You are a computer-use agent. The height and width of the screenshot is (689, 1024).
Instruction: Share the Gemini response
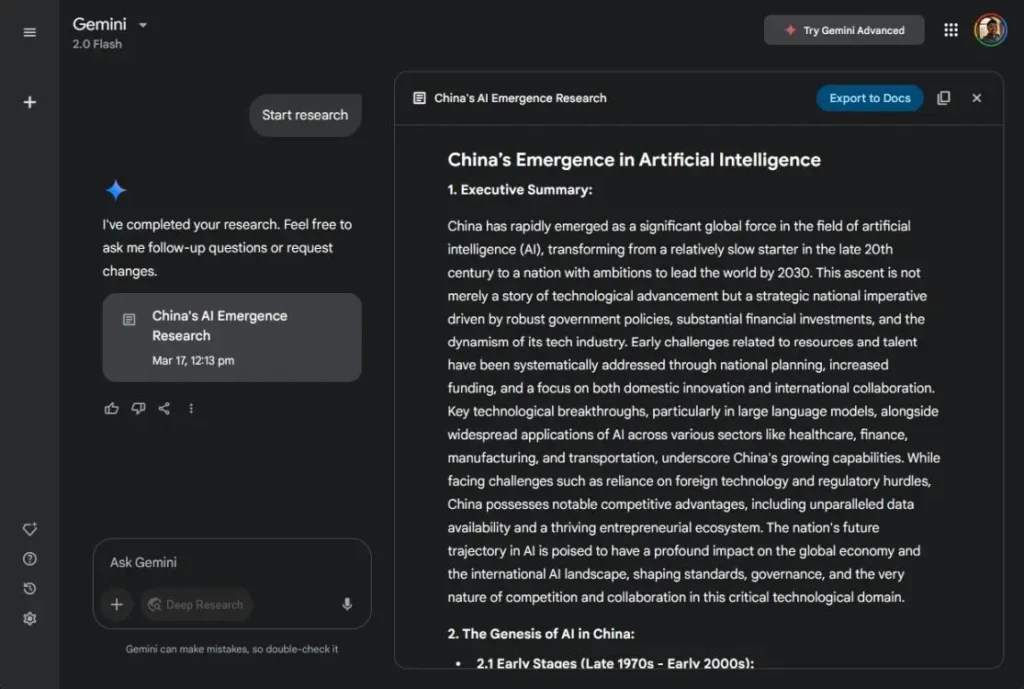point(164,408)
